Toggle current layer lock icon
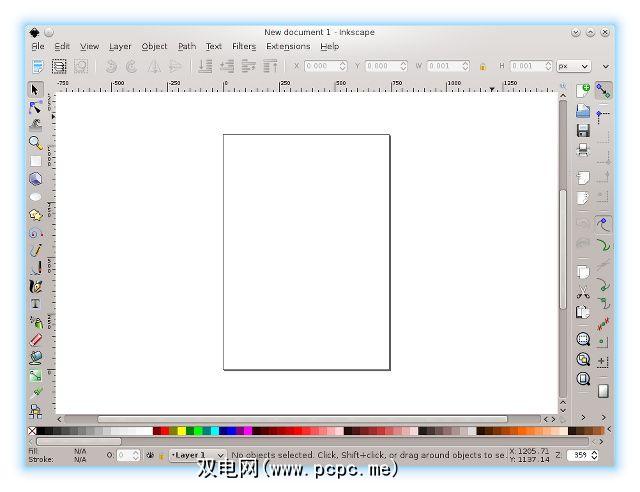640x492 pixels. [161, 456]
